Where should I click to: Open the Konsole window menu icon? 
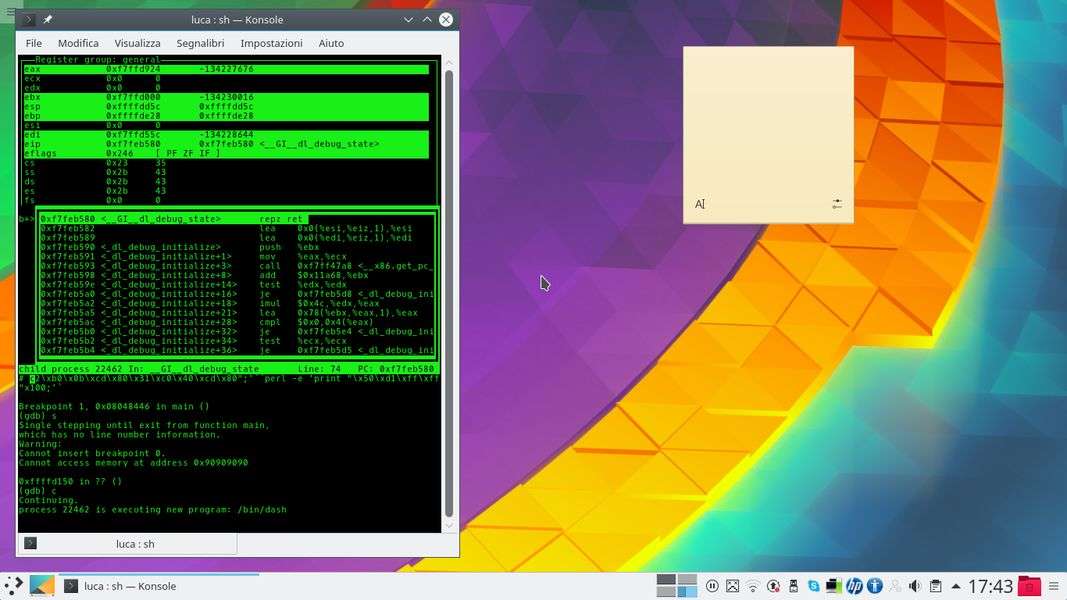(x=28, y=20)
